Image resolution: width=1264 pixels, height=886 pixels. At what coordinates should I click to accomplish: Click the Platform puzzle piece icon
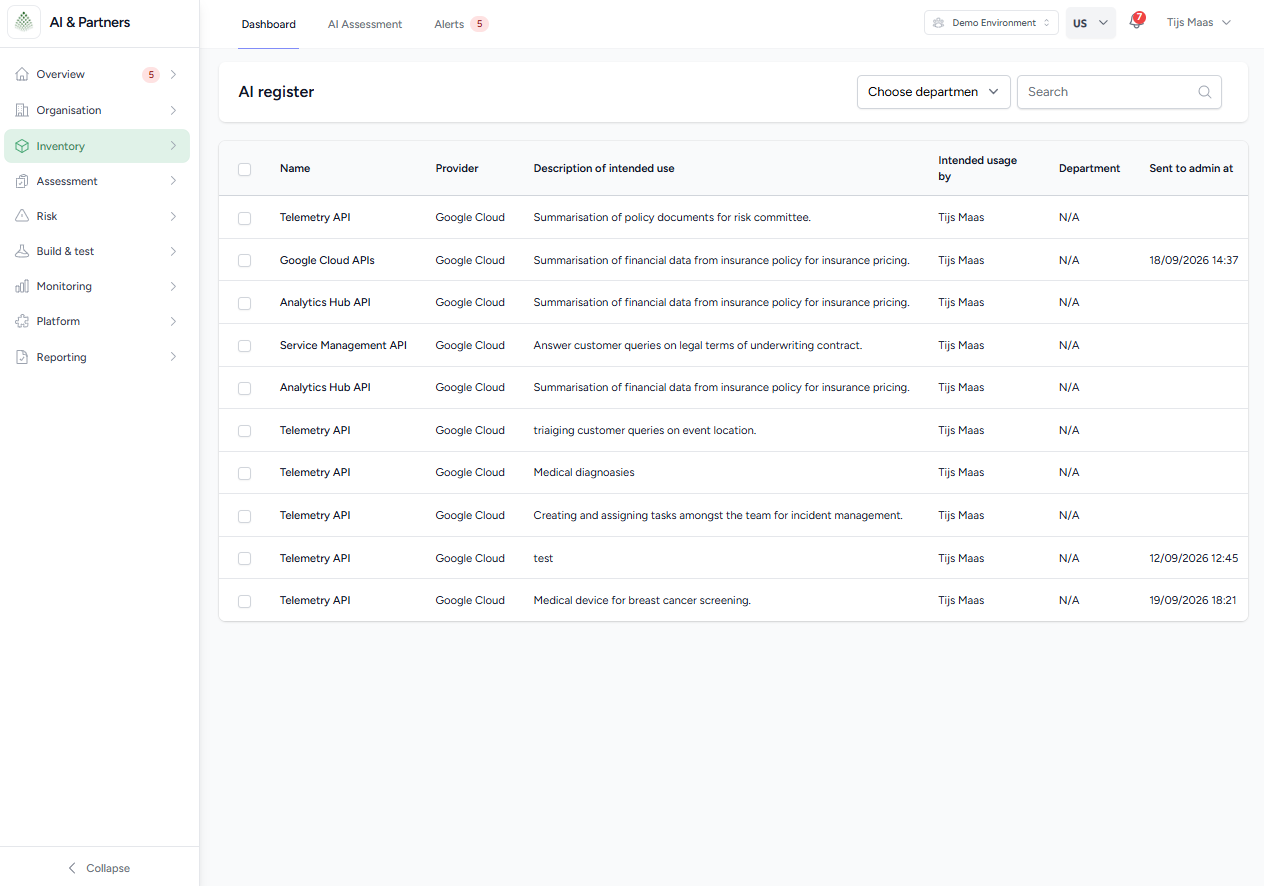click(x=22, y=321)
